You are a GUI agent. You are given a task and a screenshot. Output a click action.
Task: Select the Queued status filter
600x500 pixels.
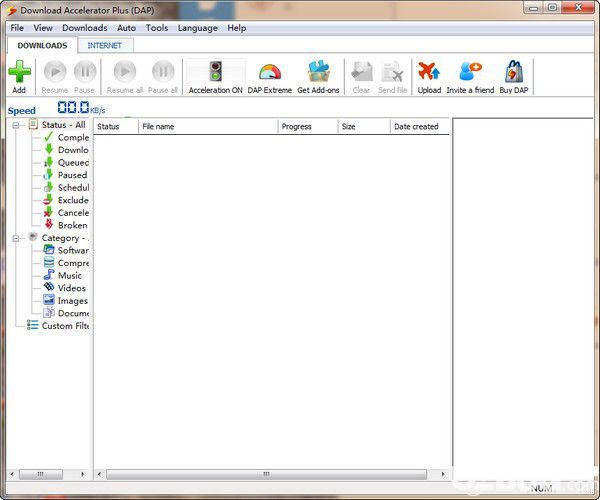click(x=73, y=163)
